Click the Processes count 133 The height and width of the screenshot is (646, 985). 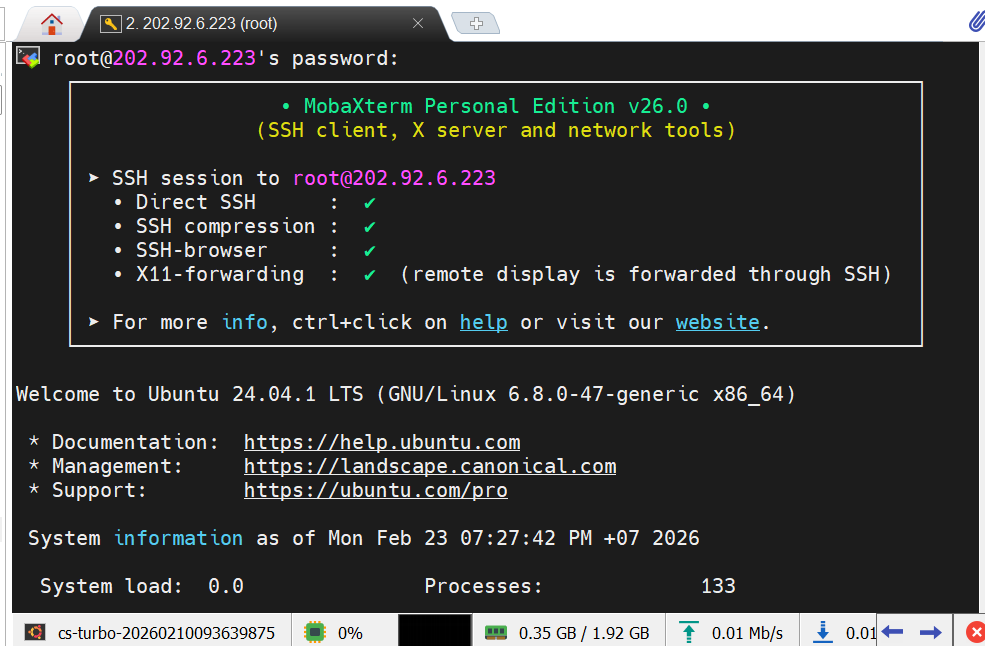(x=718, y=586)
